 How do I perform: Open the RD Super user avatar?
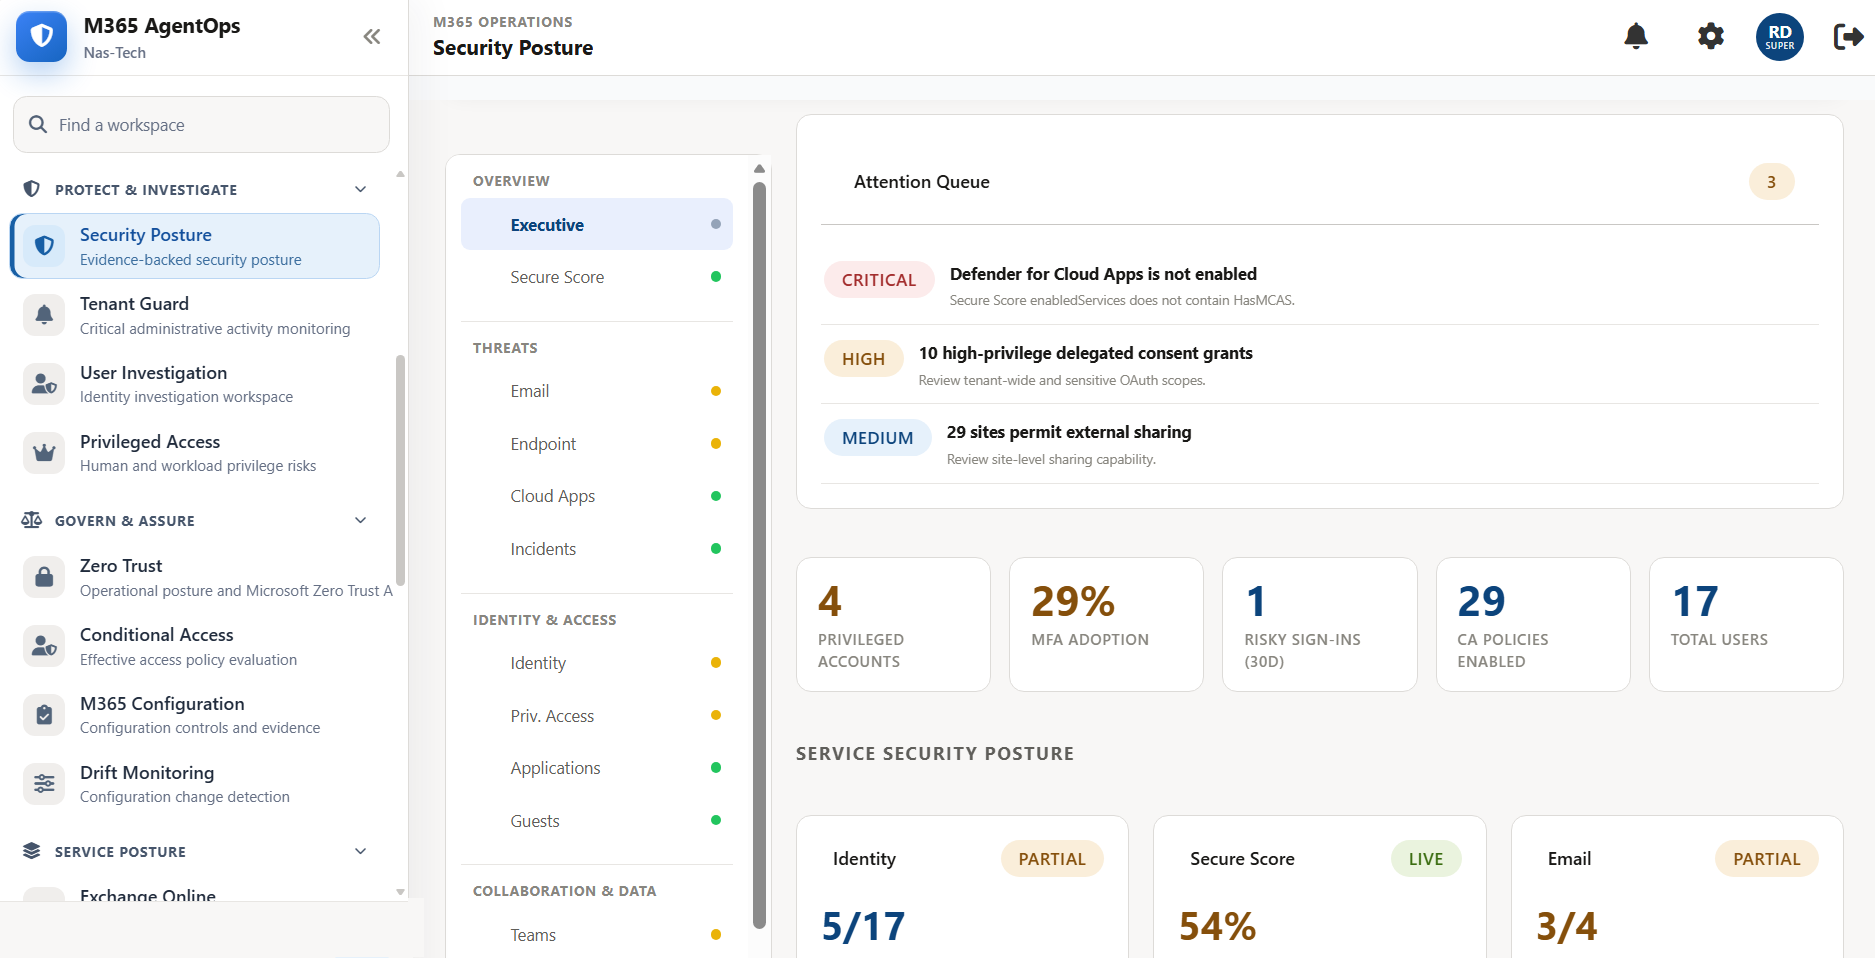pos(1780,37)
